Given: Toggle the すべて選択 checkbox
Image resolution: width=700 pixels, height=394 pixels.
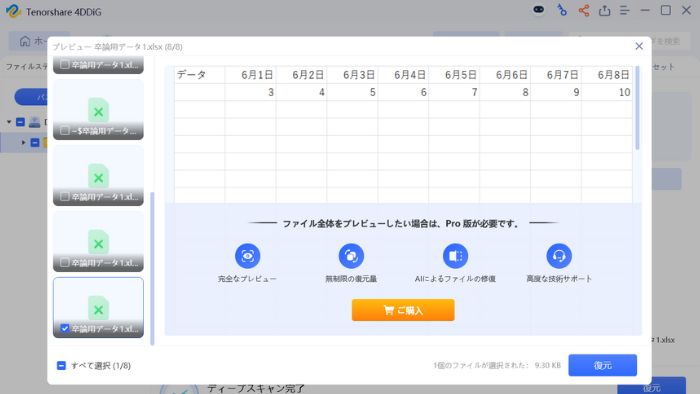Looking at the screenshot, I should [x=62, y=365].
